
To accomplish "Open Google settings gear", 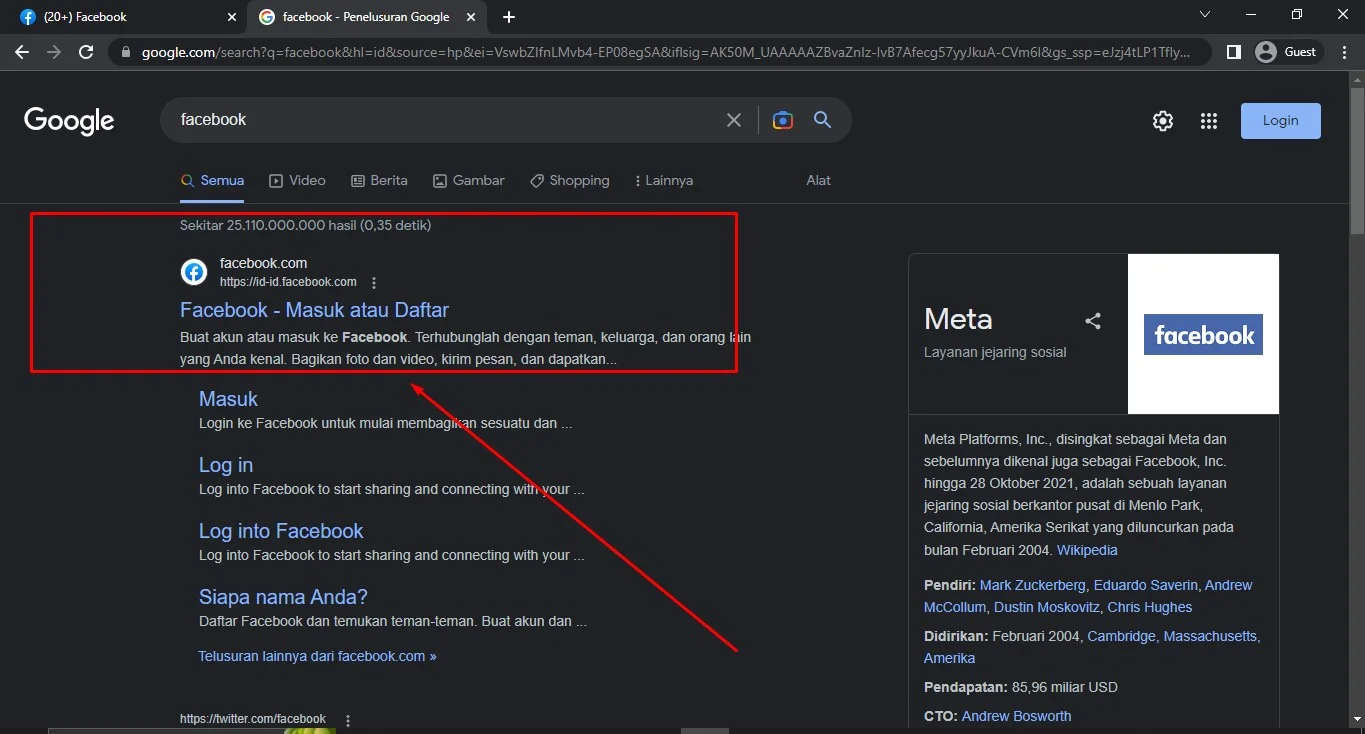I will coord(1162,121).
